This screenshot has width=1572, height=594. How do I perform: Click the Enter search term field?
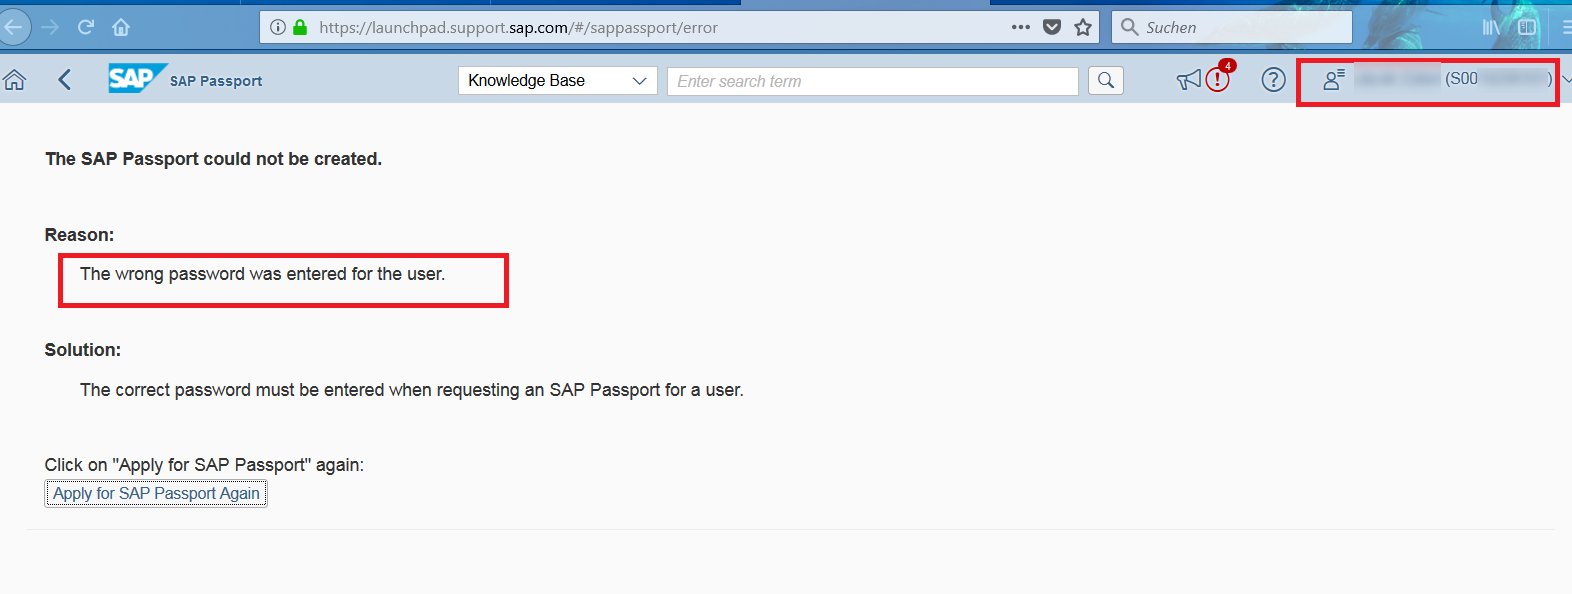point(873,81)
